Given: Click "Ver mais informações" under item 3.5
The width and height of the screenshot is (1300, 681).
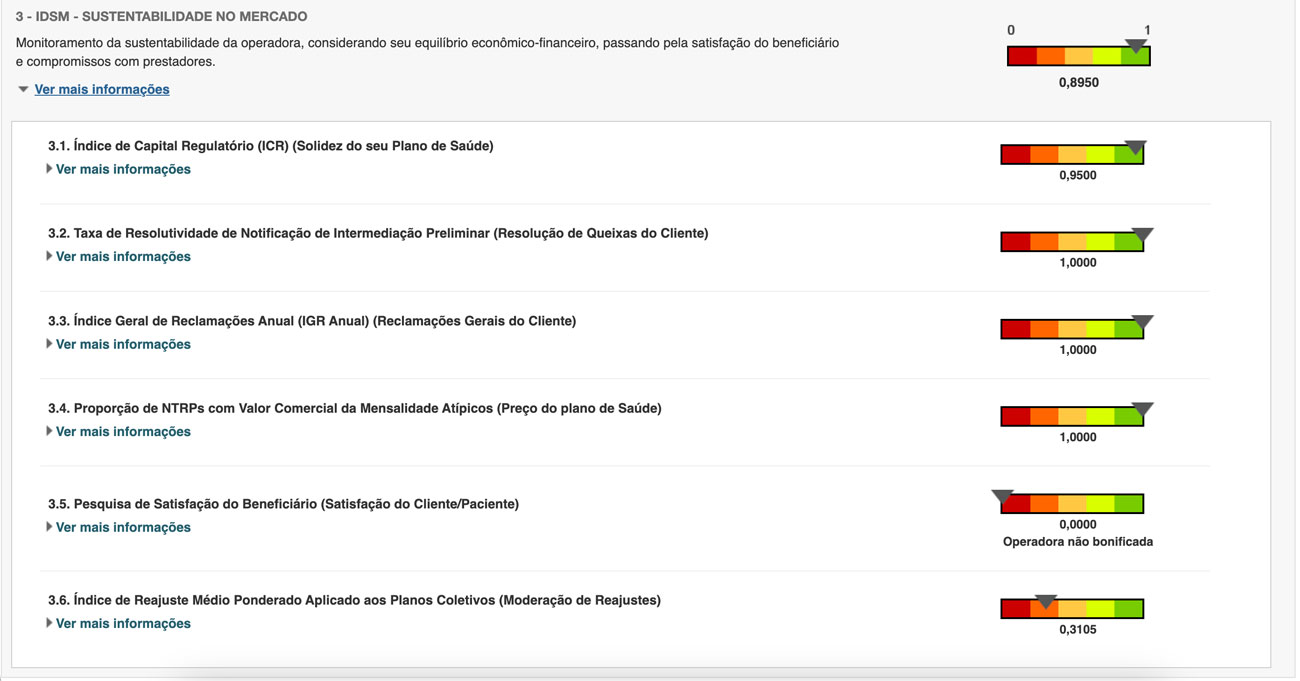Looking at the screenshot, I should (123, 527).
